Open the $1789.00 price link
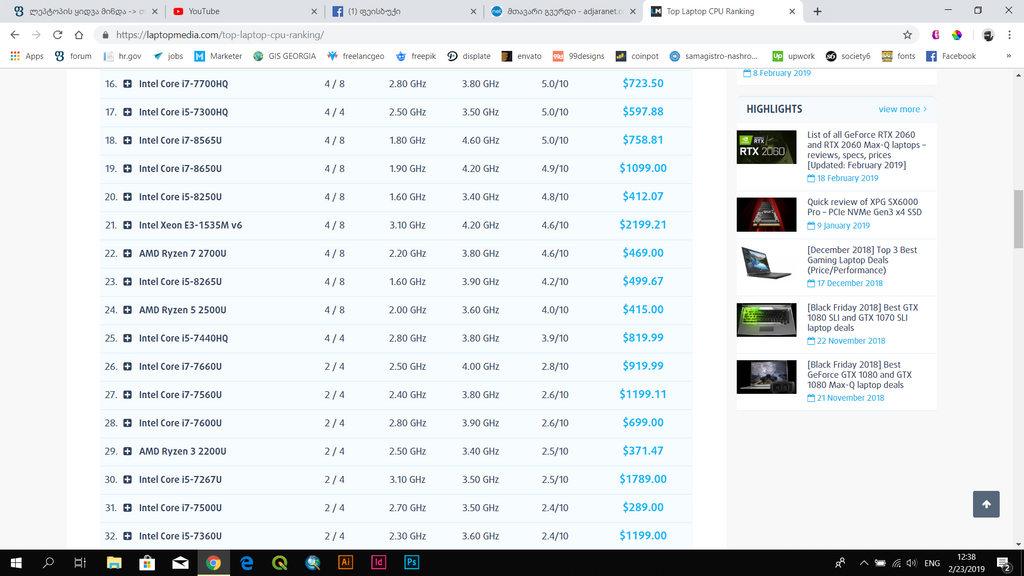The image size is (1024, 576). (643, 479)
